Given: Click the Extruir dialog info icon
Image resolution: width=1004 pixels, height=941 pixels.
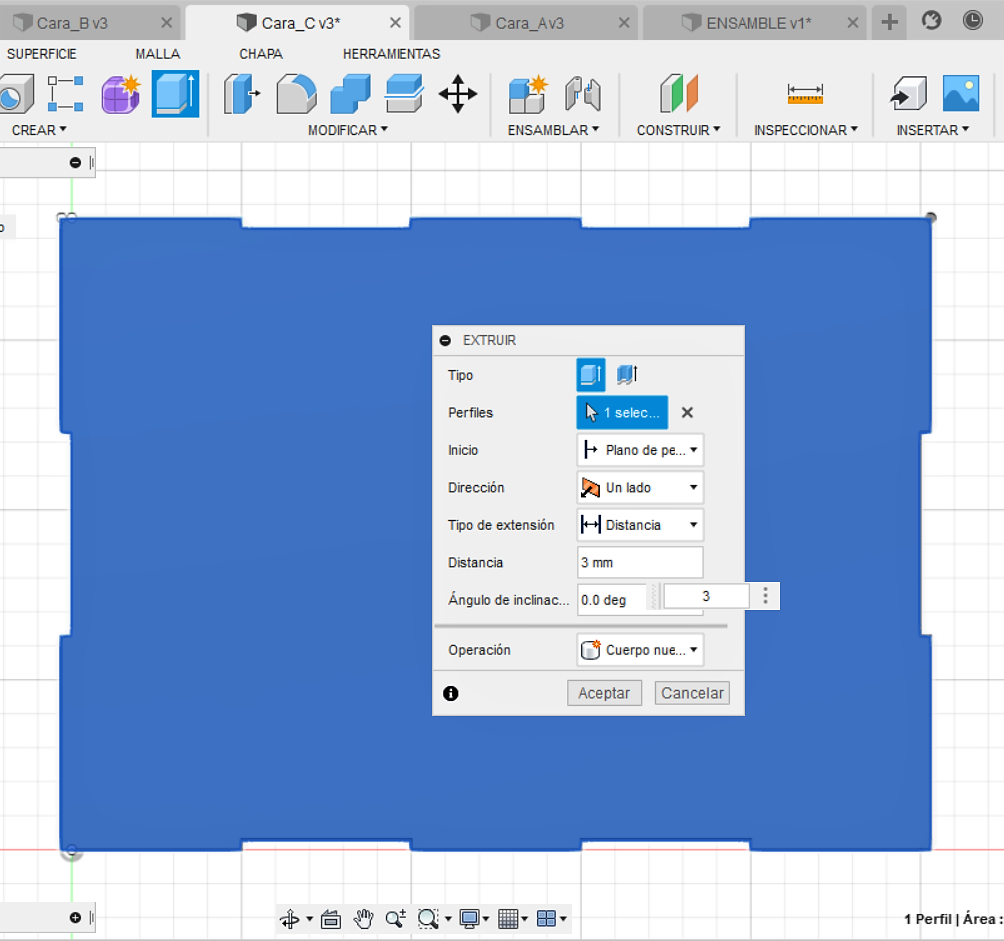Looking at the screenshot, I should [x=451, y=693].
